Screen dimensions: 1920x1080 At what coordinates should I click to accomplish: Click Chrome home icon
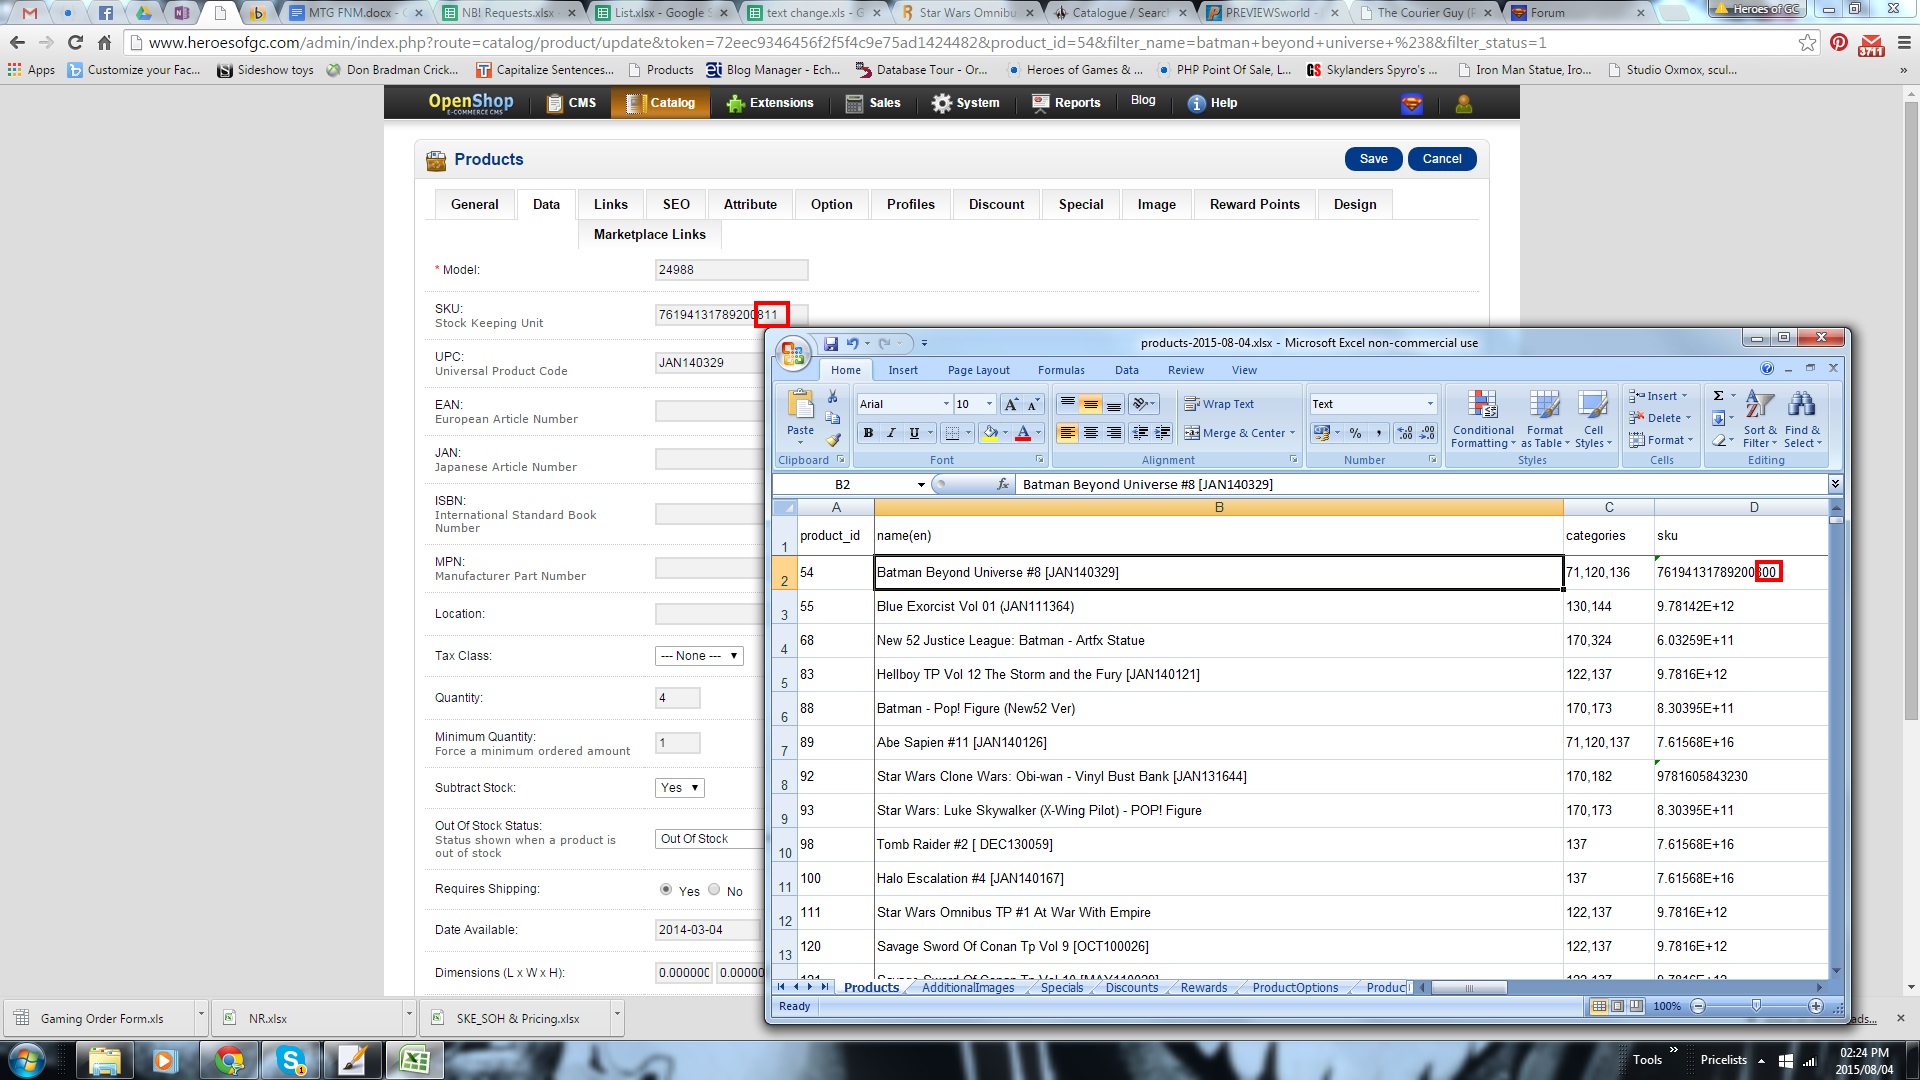[104, 43]
